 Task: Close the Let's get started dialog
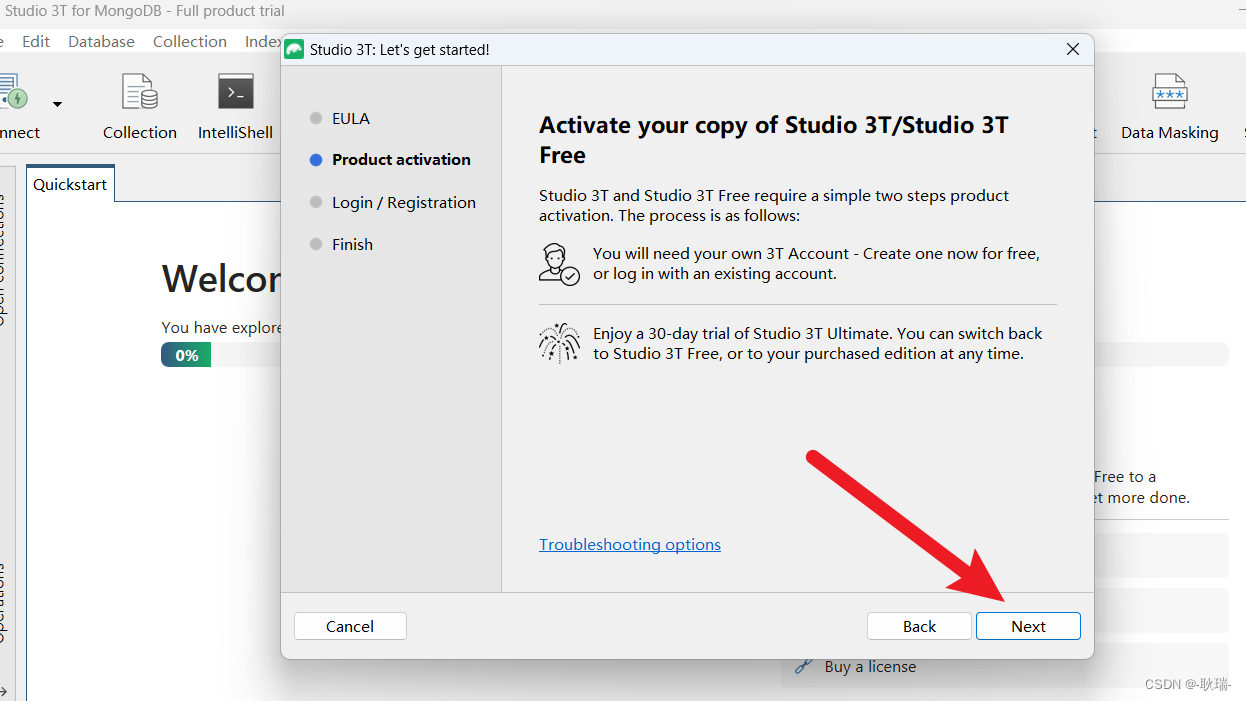click(x=1073, y=49)
